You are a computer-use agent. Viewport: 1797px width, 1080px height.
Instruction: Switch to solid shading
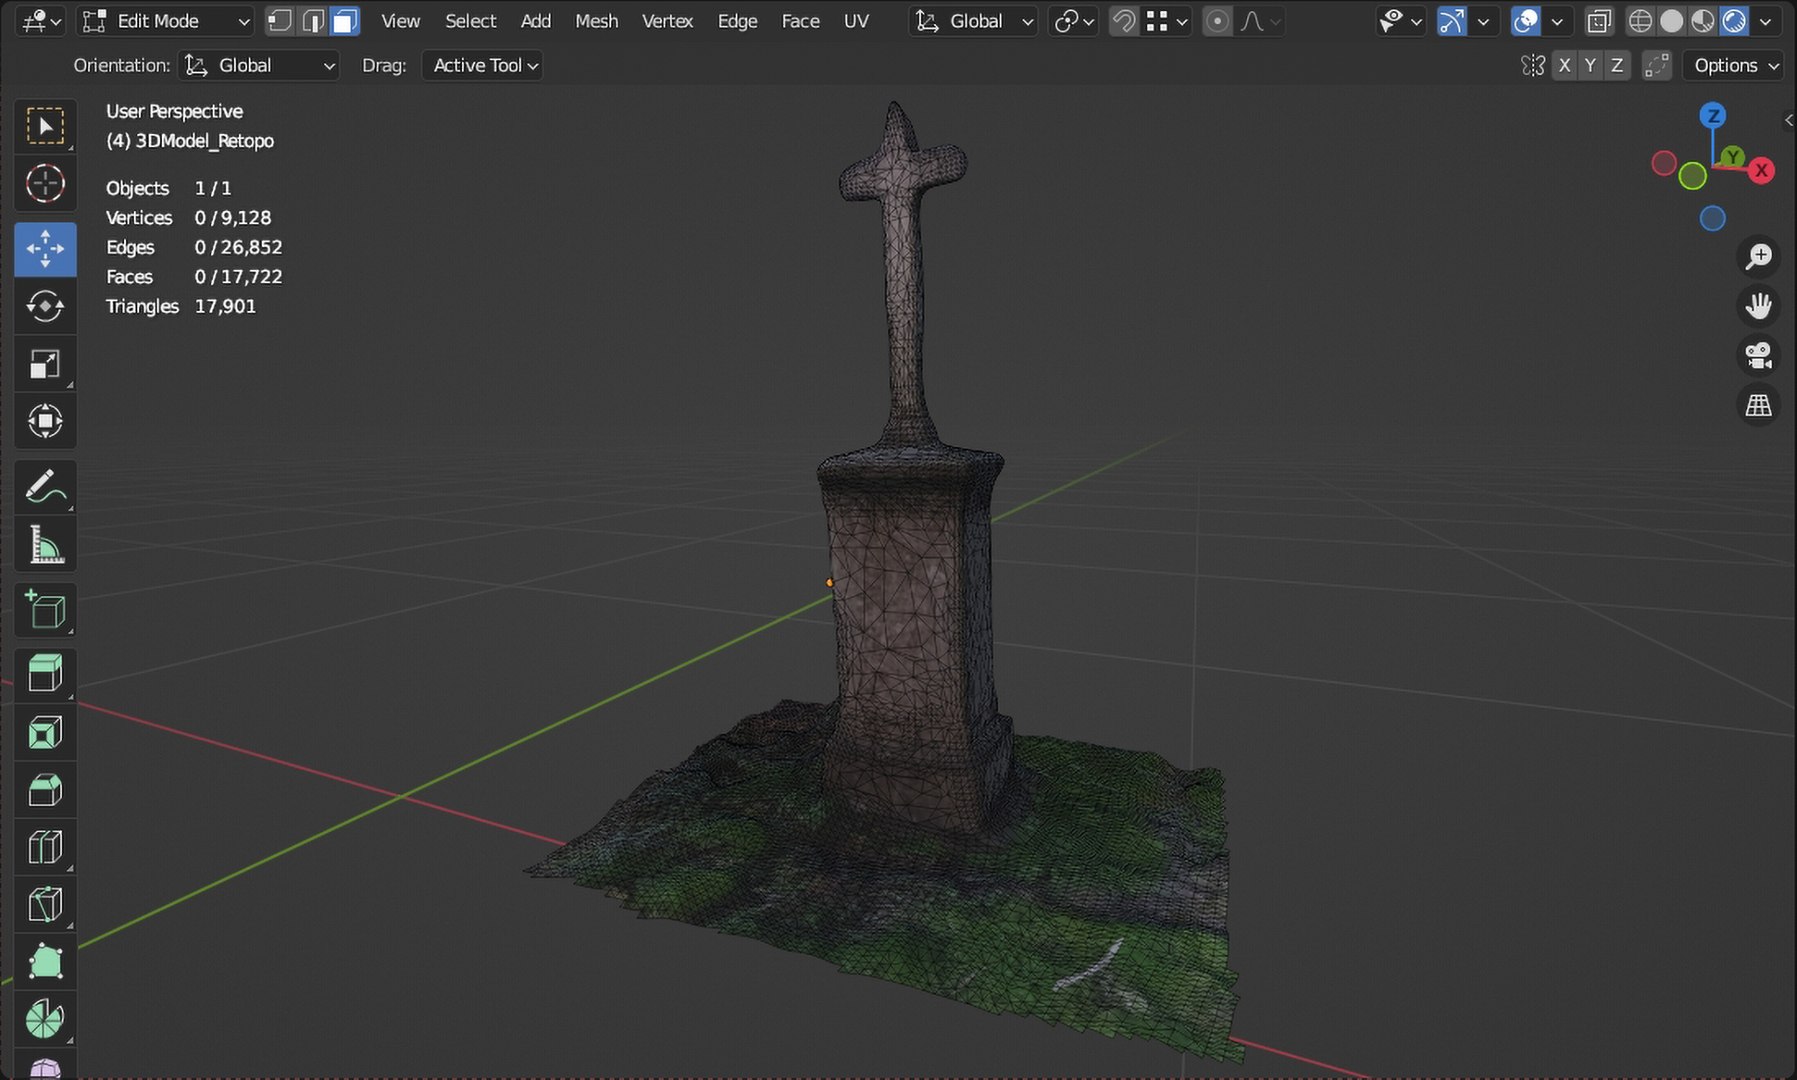click(x=1671, y=21)
